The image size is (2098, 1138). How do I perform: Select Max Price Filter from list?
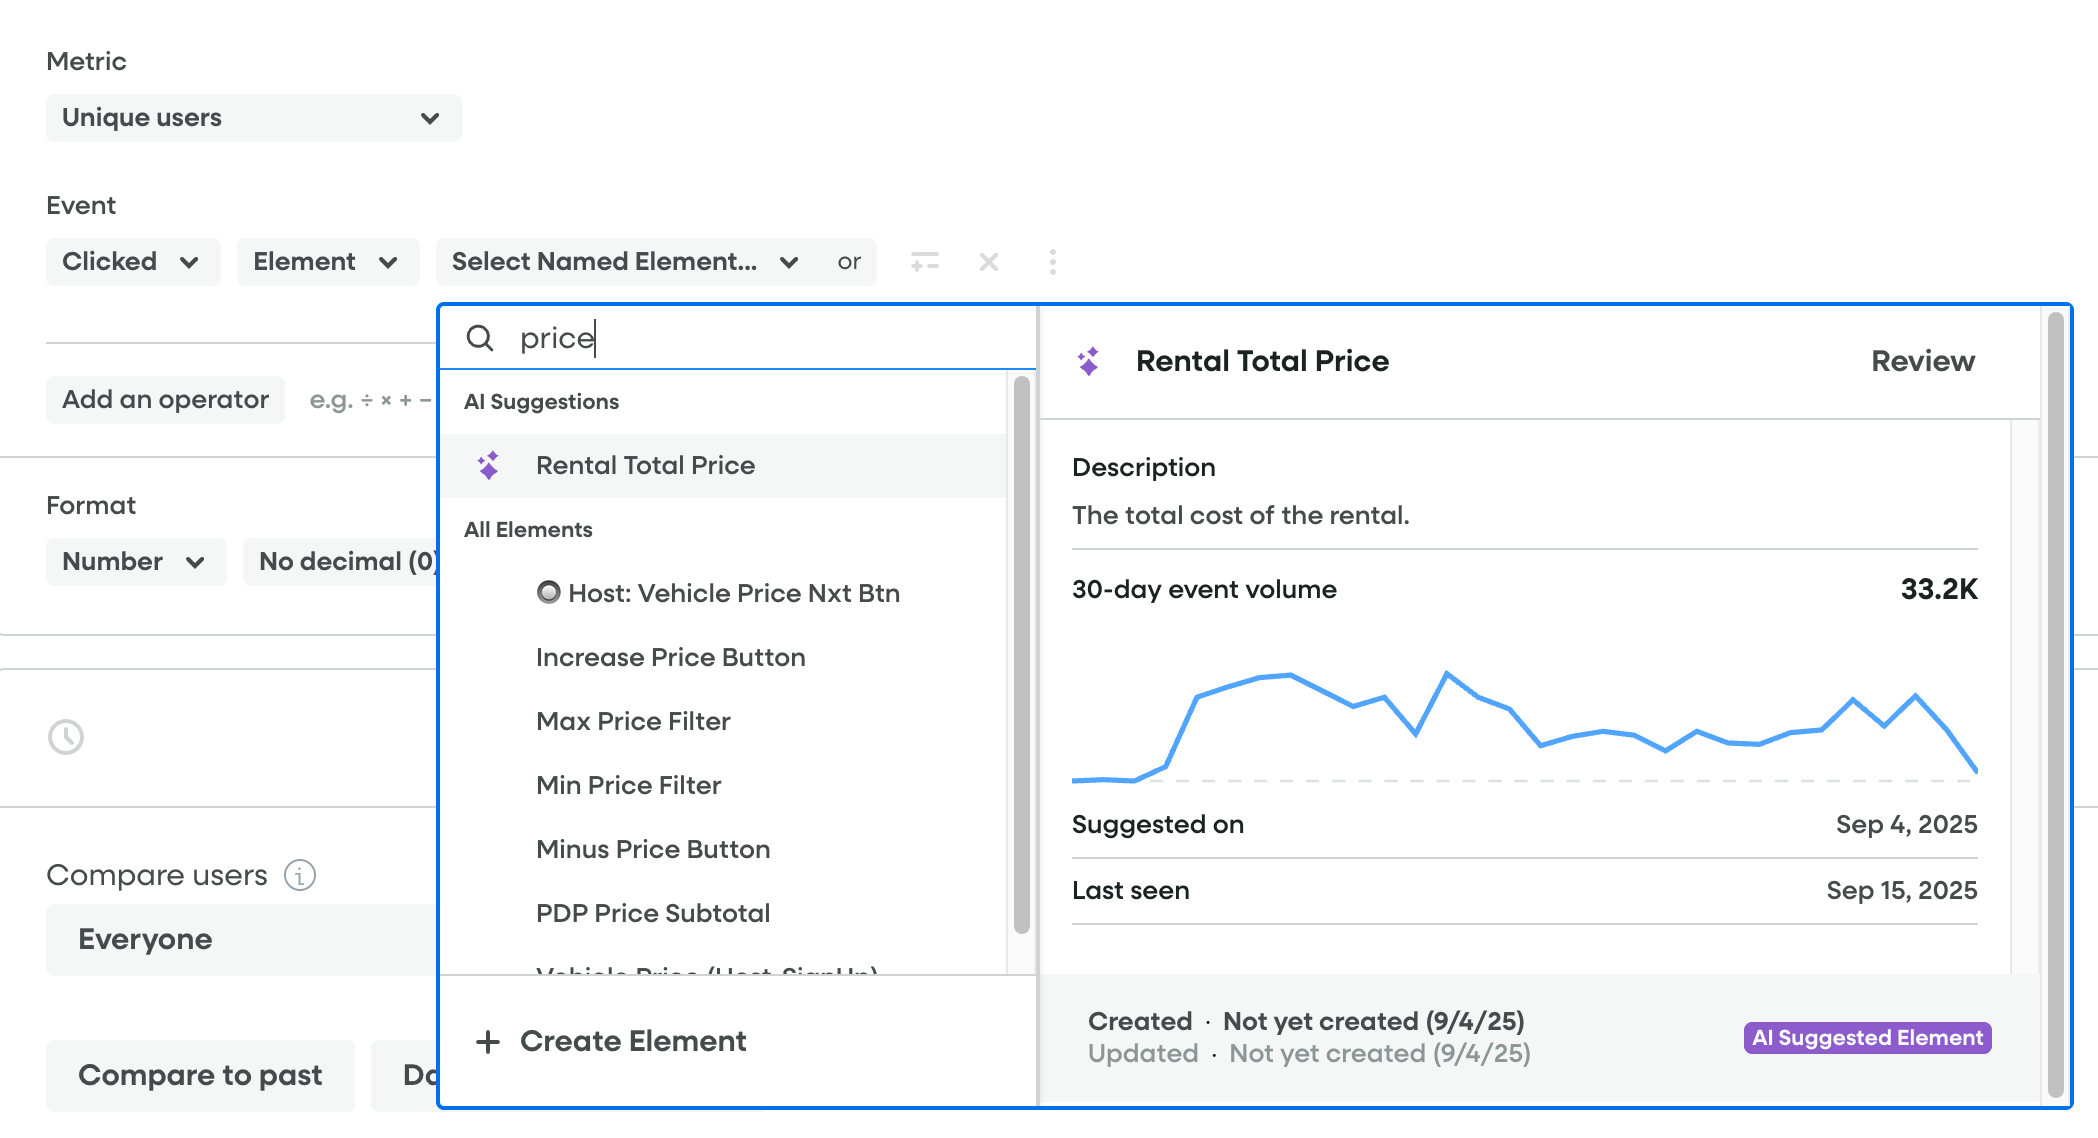[x=633, y=722]
